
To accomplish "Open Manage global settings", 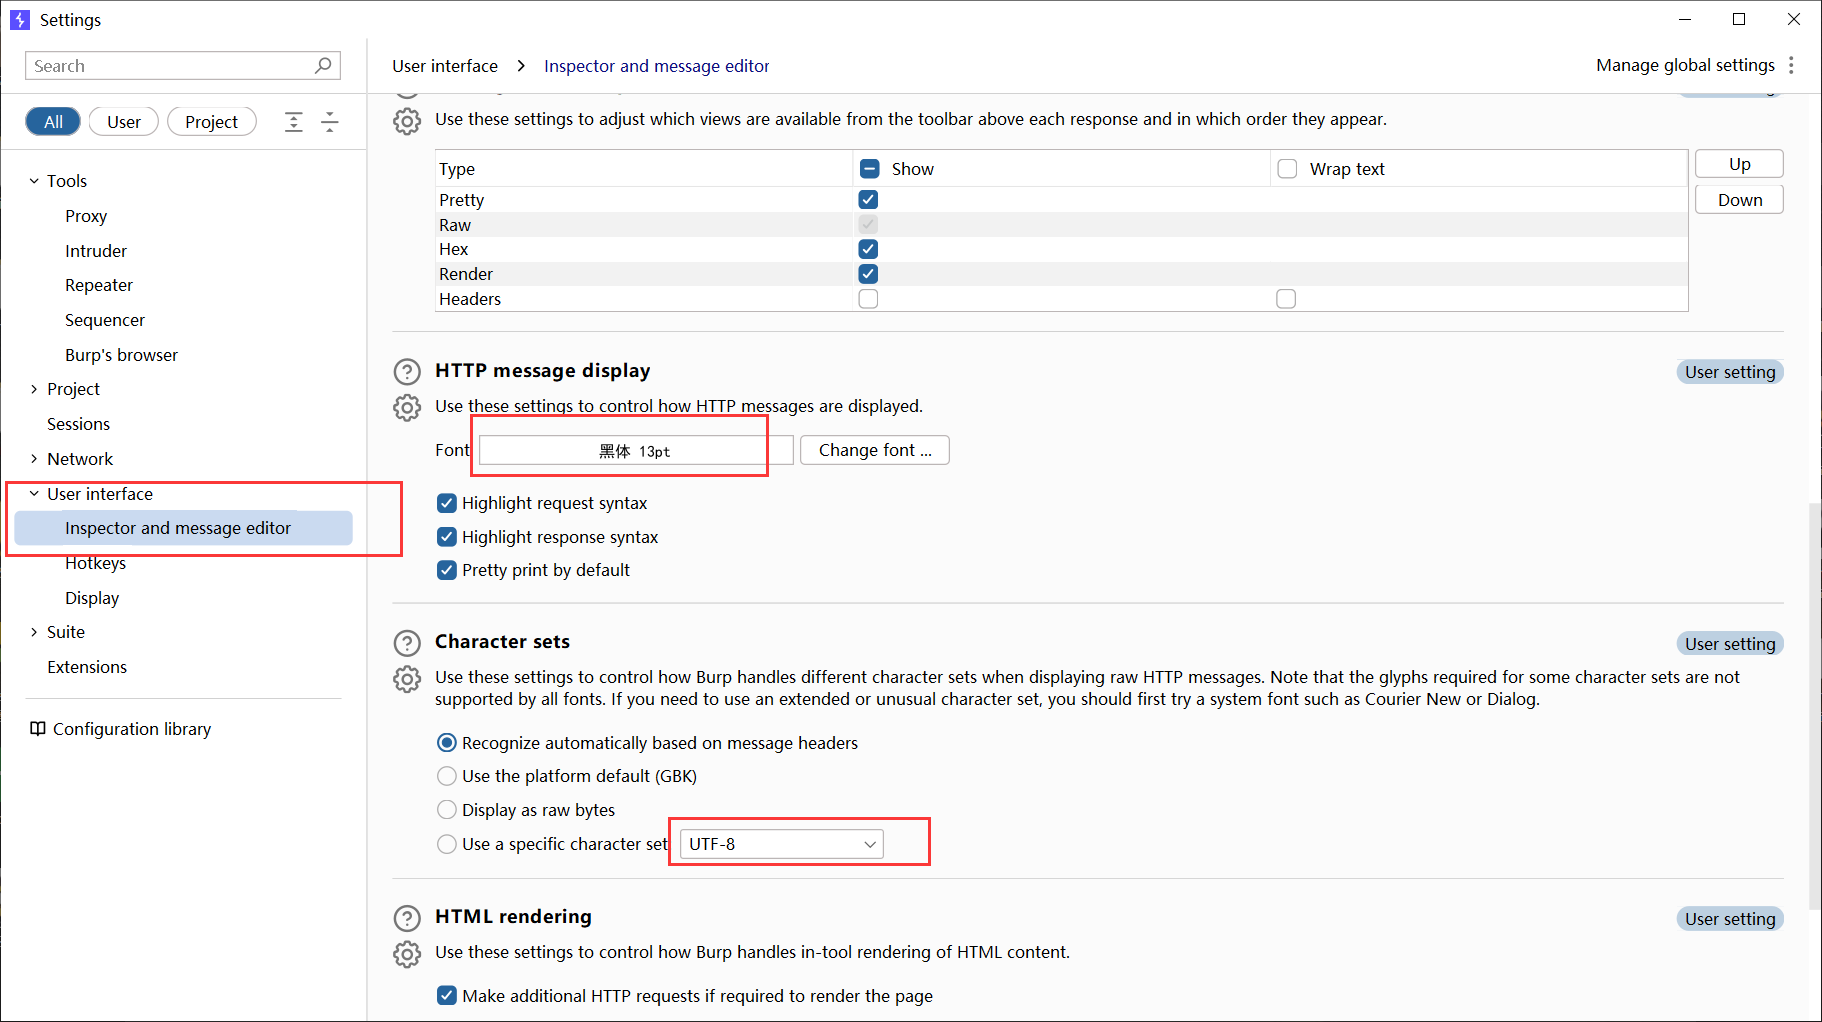I will (x=1685, y=65).
